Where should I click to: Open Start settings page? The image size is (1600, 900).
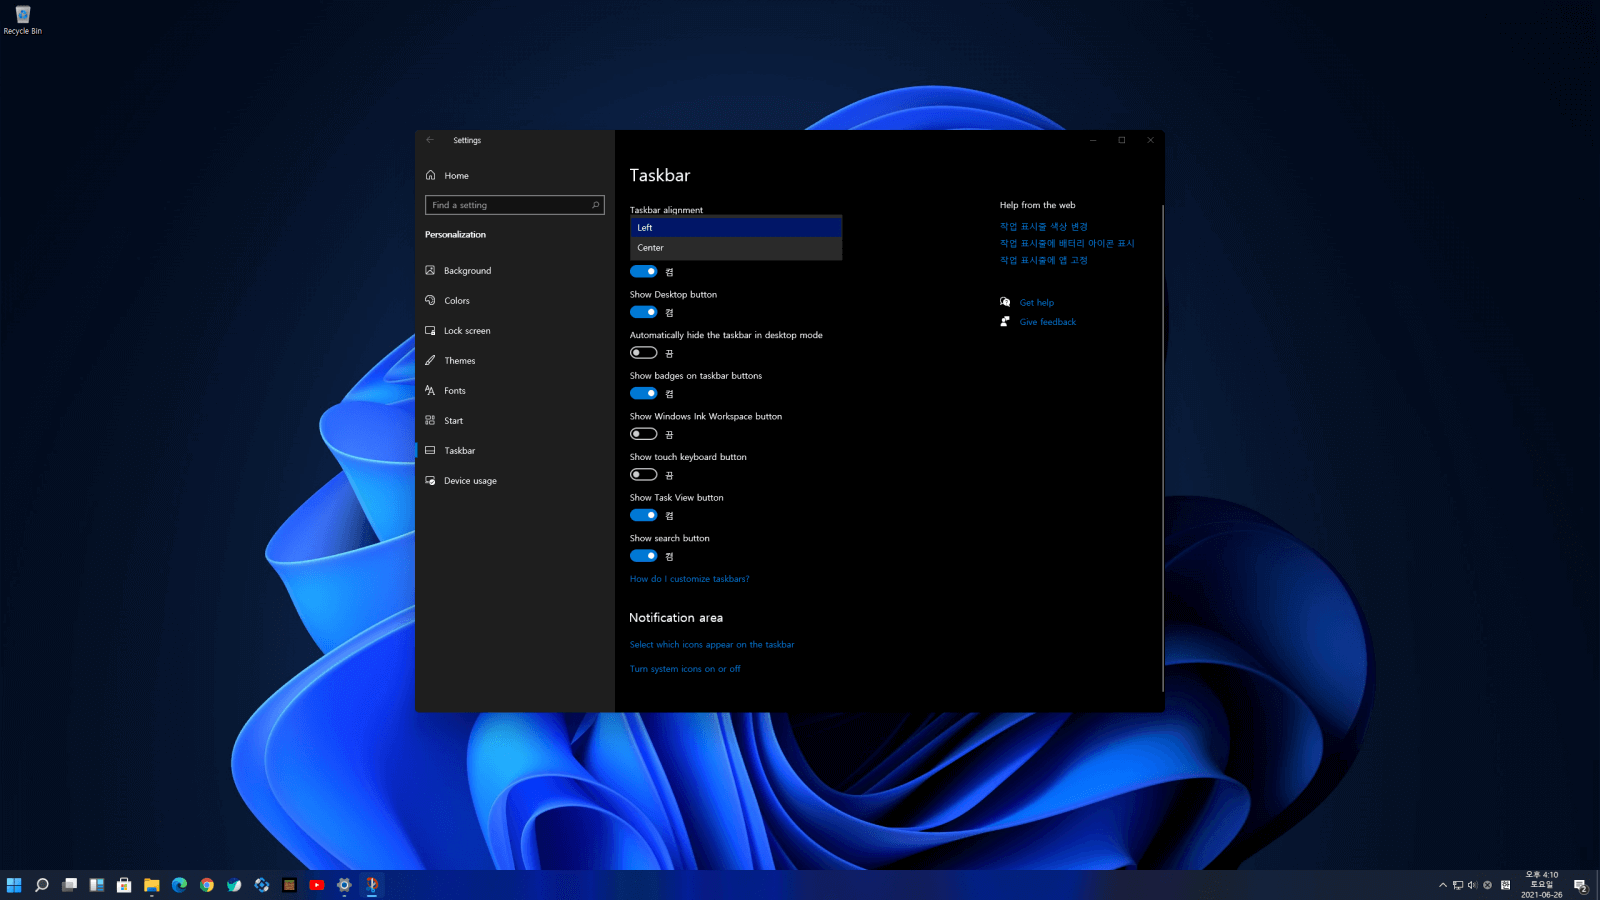coord(515,421)
